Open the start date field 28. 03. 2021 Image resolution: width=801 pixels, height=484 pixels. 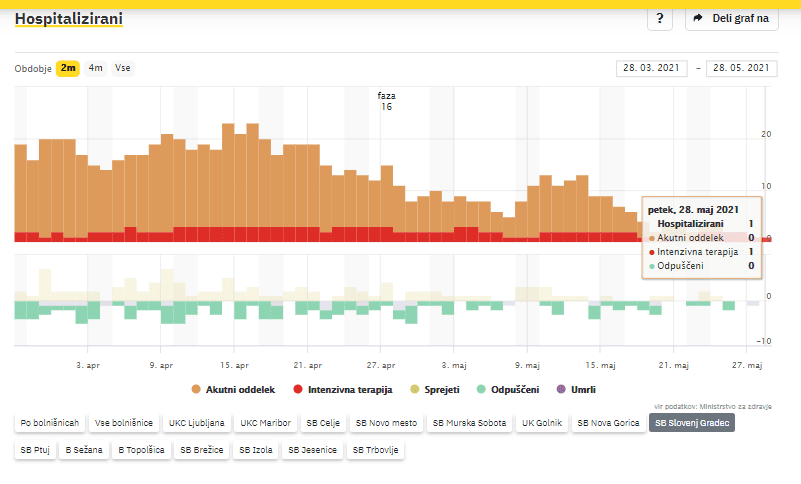click(653, 68)
